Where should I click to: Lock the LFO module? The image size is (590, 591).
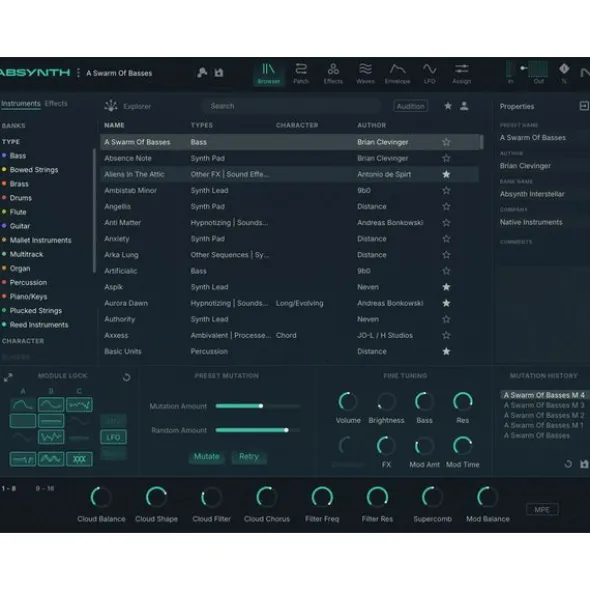pos(113,437)
